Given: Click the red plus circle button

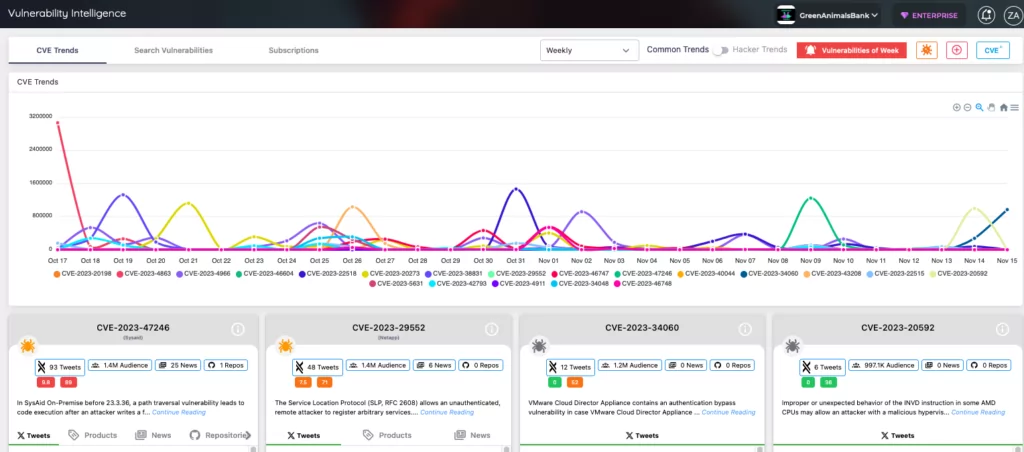Looking at the screenshot, I should pos(957,50).
